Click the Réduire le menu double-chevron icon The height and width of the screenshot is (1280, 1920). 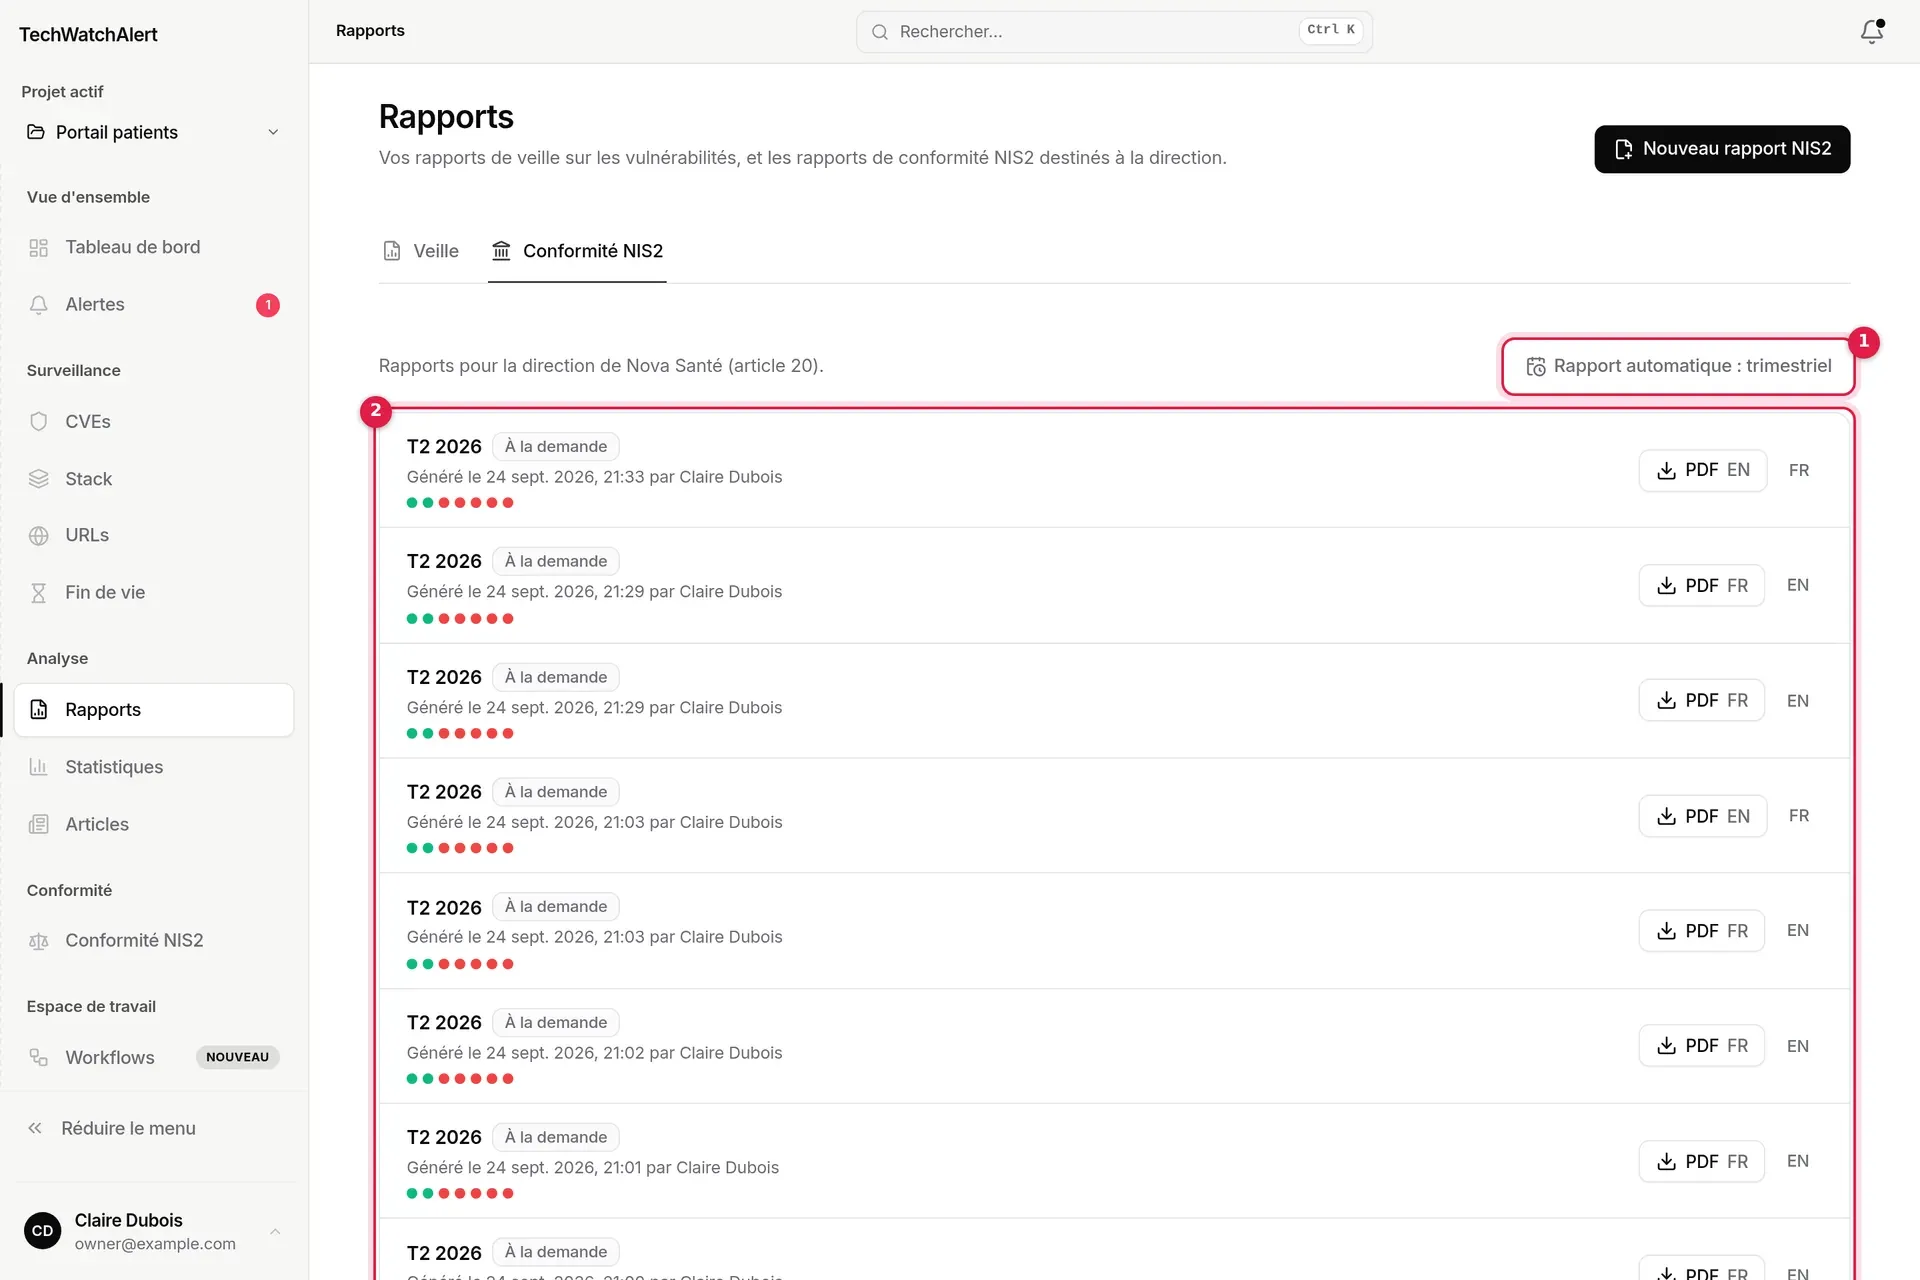[x=35, y=1128]
